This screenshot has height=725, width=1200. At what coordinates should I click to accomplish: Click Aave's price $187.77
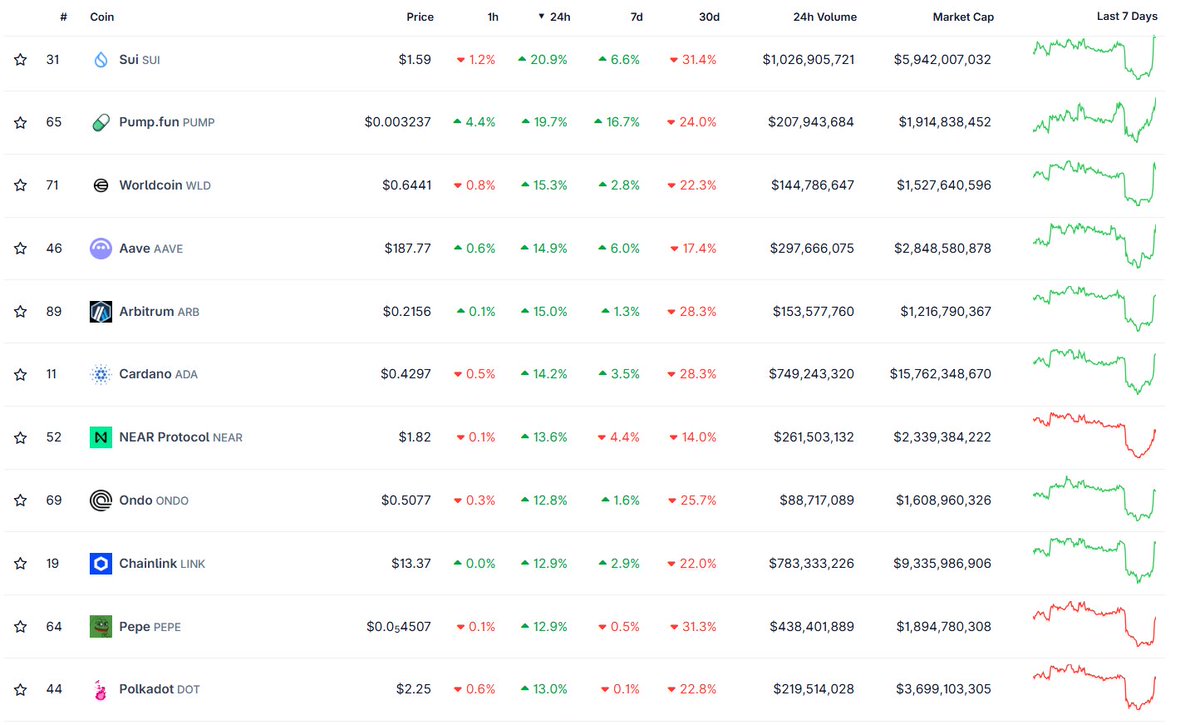[408, 248]
